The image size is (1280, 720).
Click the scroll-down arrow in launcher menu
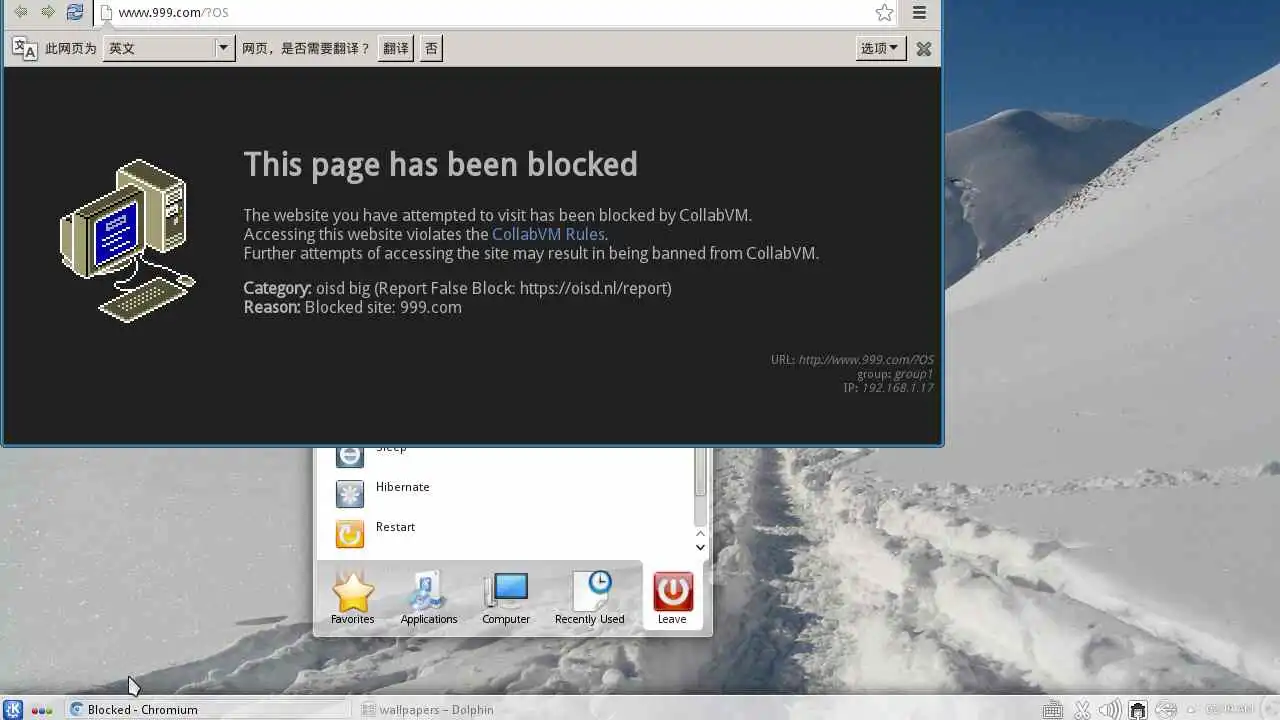tap(700, 547)
